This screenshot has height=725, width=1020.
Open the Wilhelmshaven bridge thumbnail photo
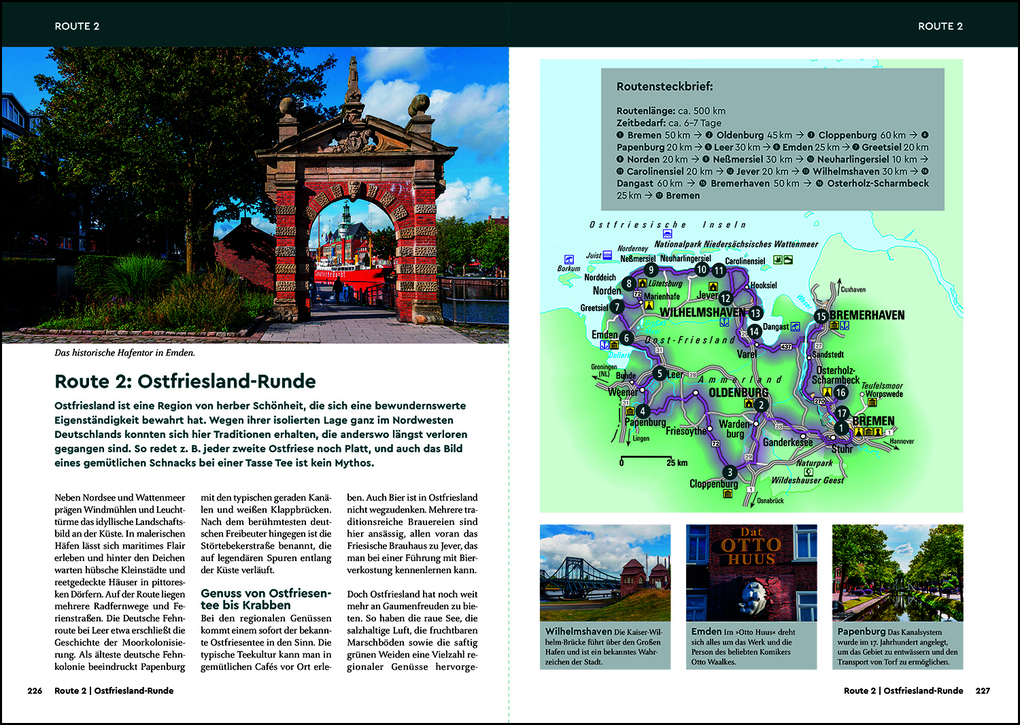(x=605, y=572)
